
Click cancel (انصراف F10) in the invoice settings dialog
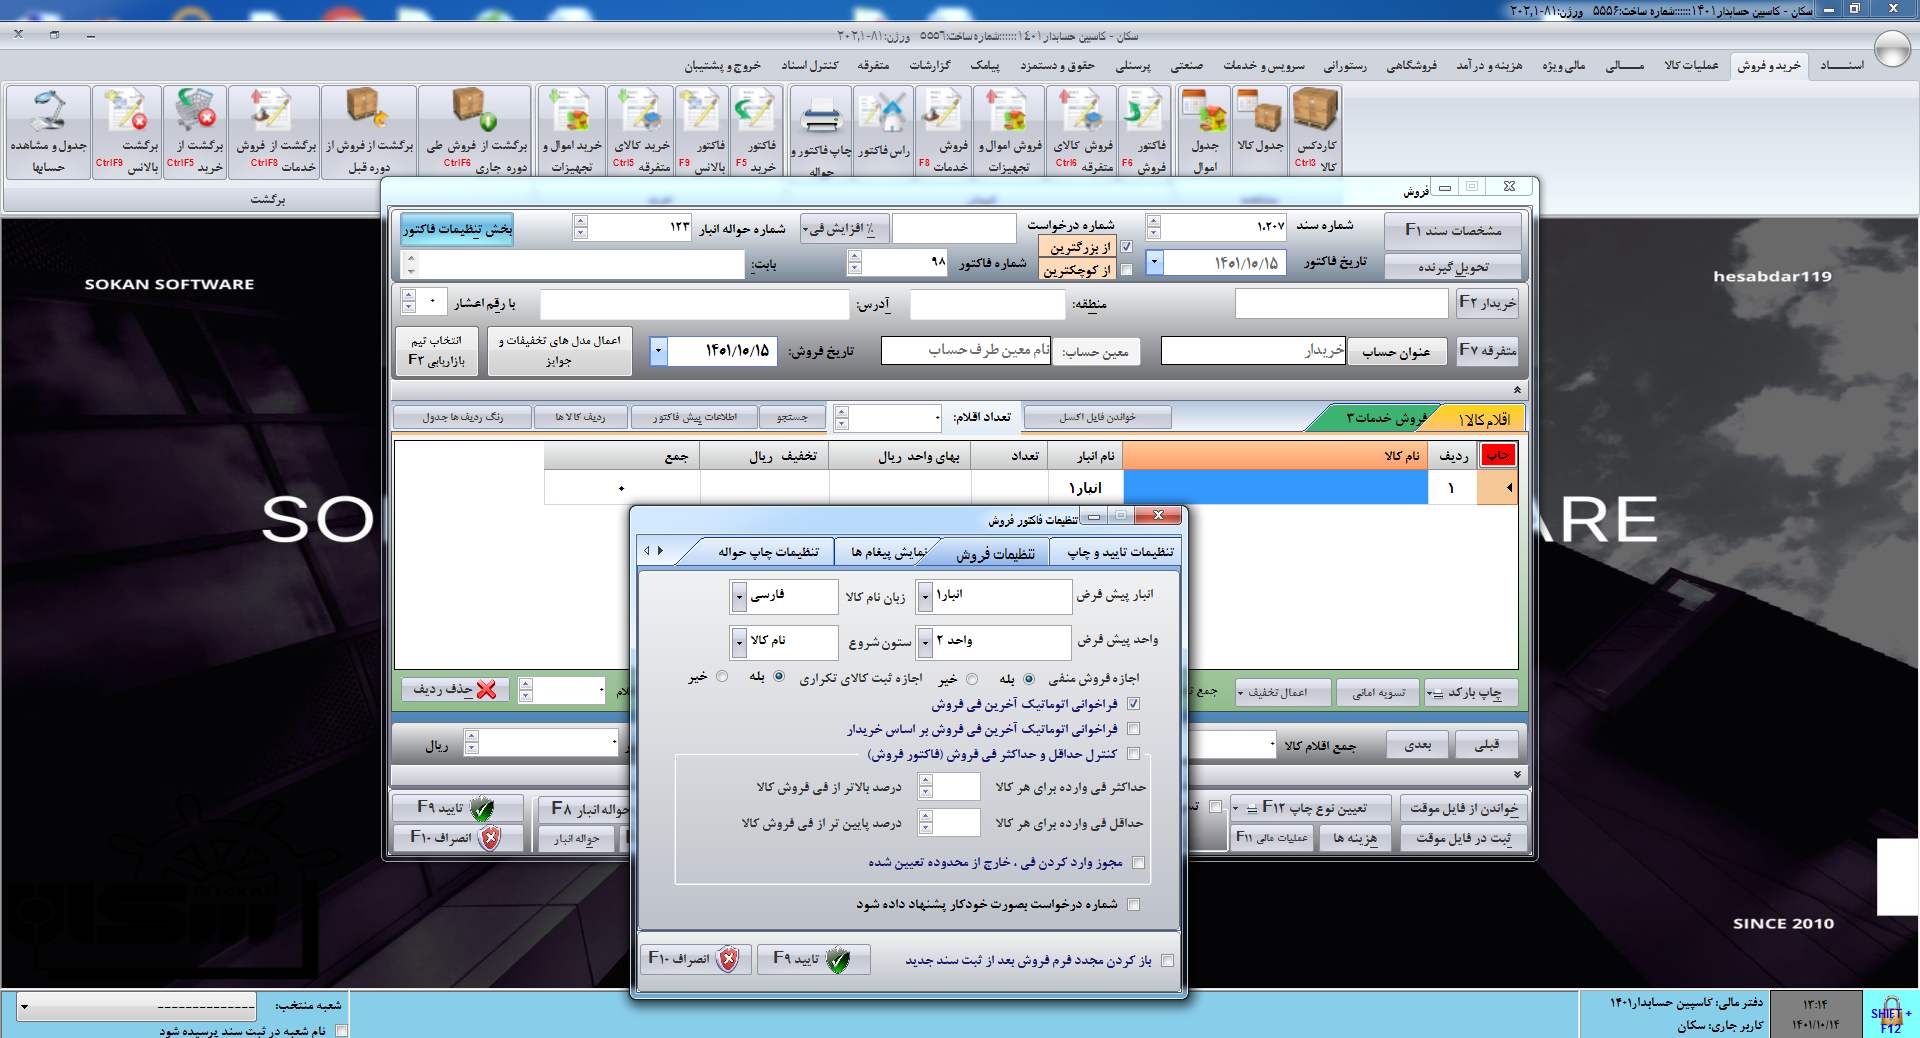694,960
